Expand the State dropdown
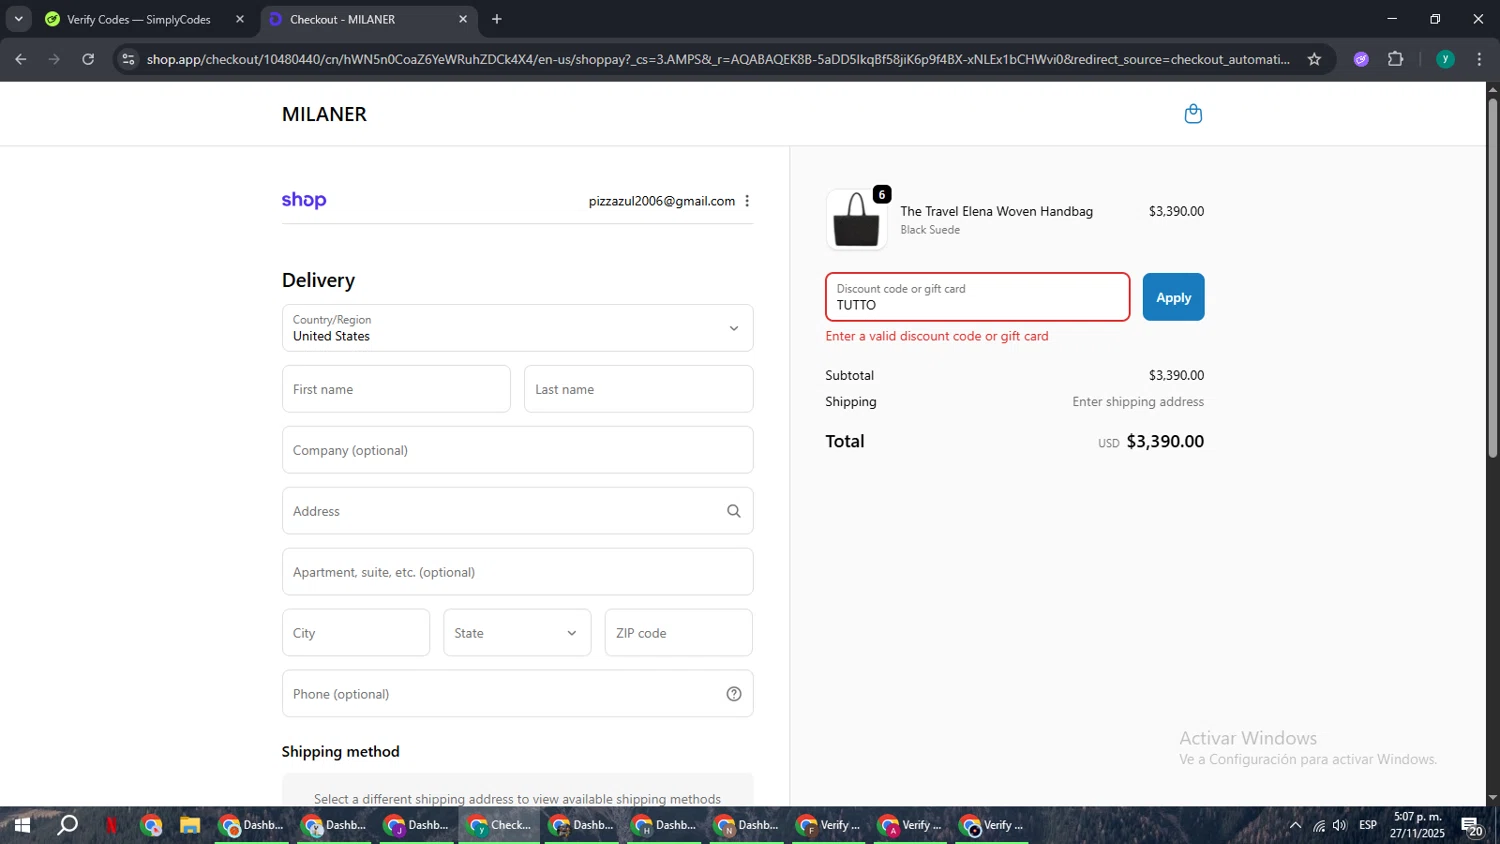 point(517,633)
